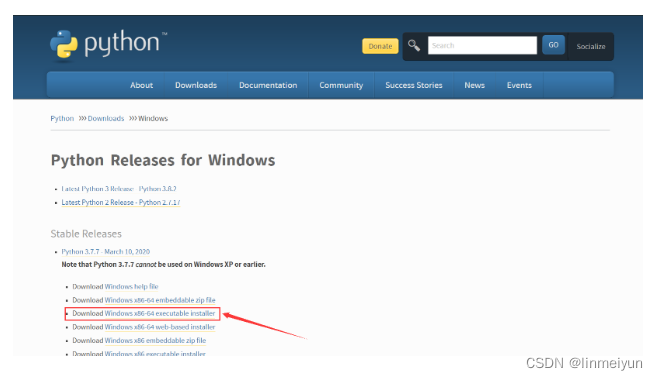Click the Stable Releases heading
Image resolution: width=658 pixels, height=380 pixels.
click(x=86, y=234)
